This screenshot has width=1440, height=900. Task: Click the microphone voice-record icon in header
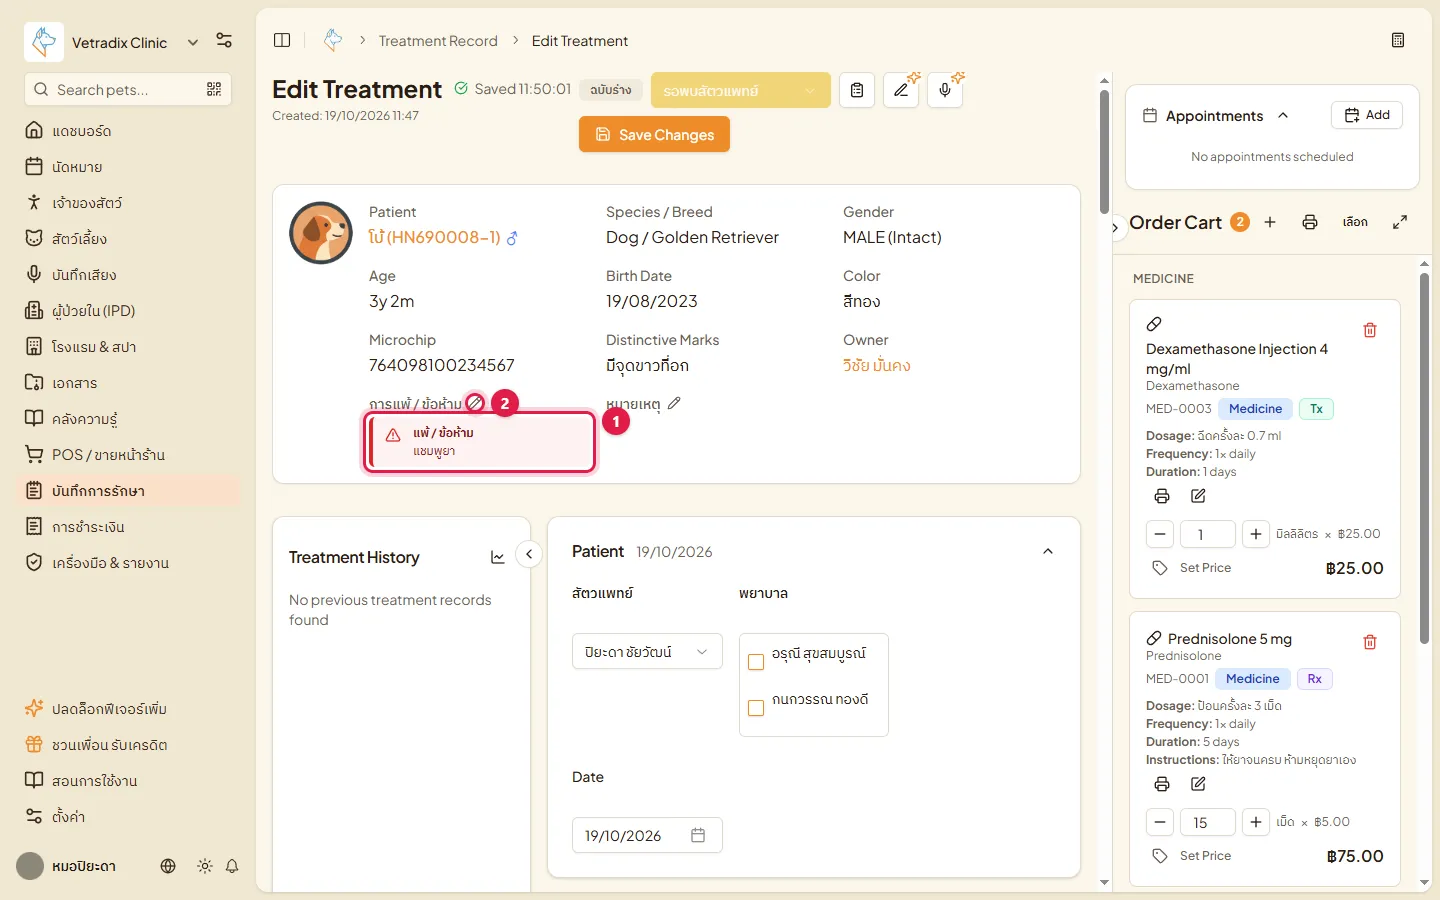coord(945,90)
